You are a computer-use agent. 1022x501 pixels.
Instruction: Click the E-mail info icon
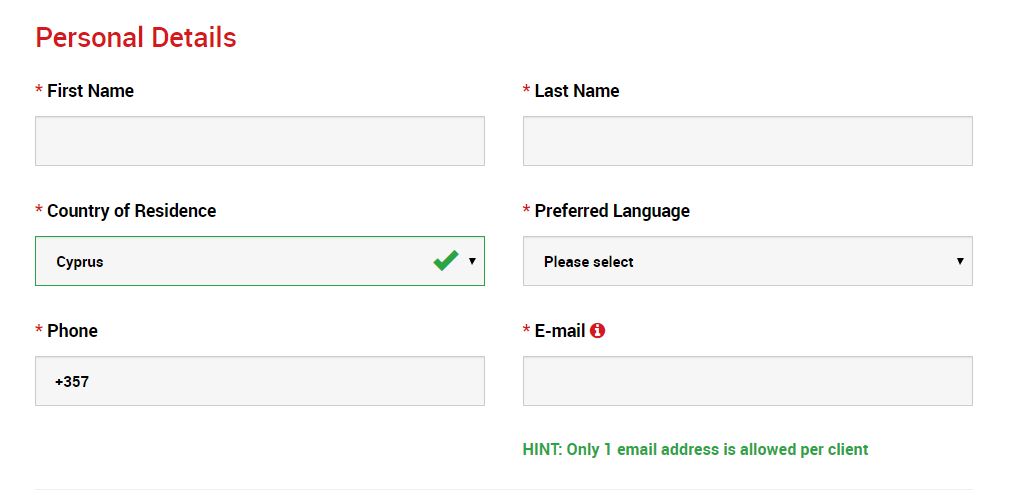(x=598, y=330)
